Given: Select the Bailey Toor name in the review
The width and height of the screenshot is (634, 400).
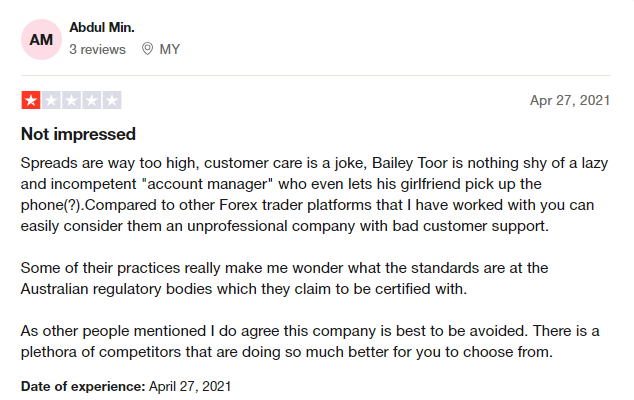Looking at the screenshot, I should click(410, 163).
